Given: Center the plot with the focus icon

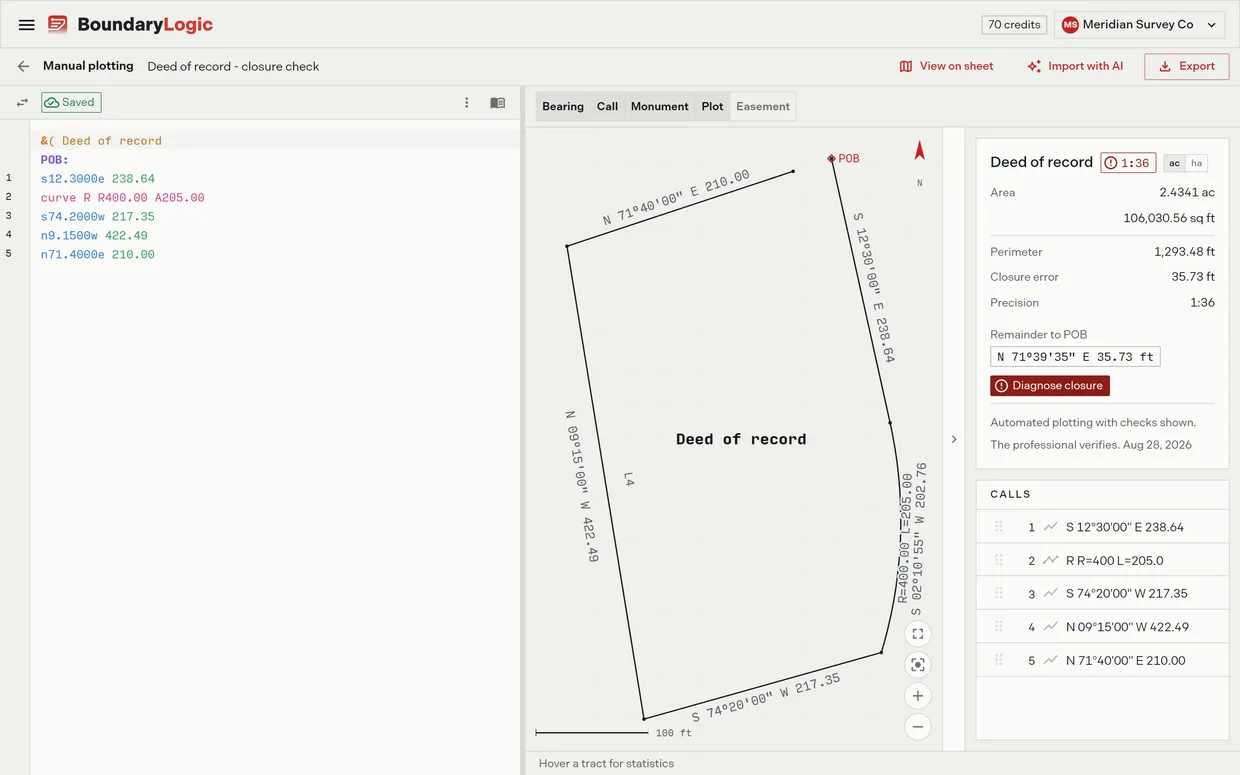Looking at the screenshot, I should [x=918, y=665].
